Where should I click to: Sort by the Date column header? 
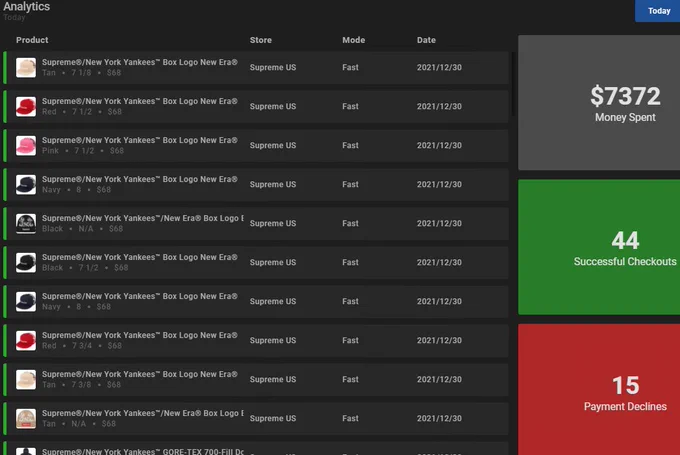[x=426, y=40]
